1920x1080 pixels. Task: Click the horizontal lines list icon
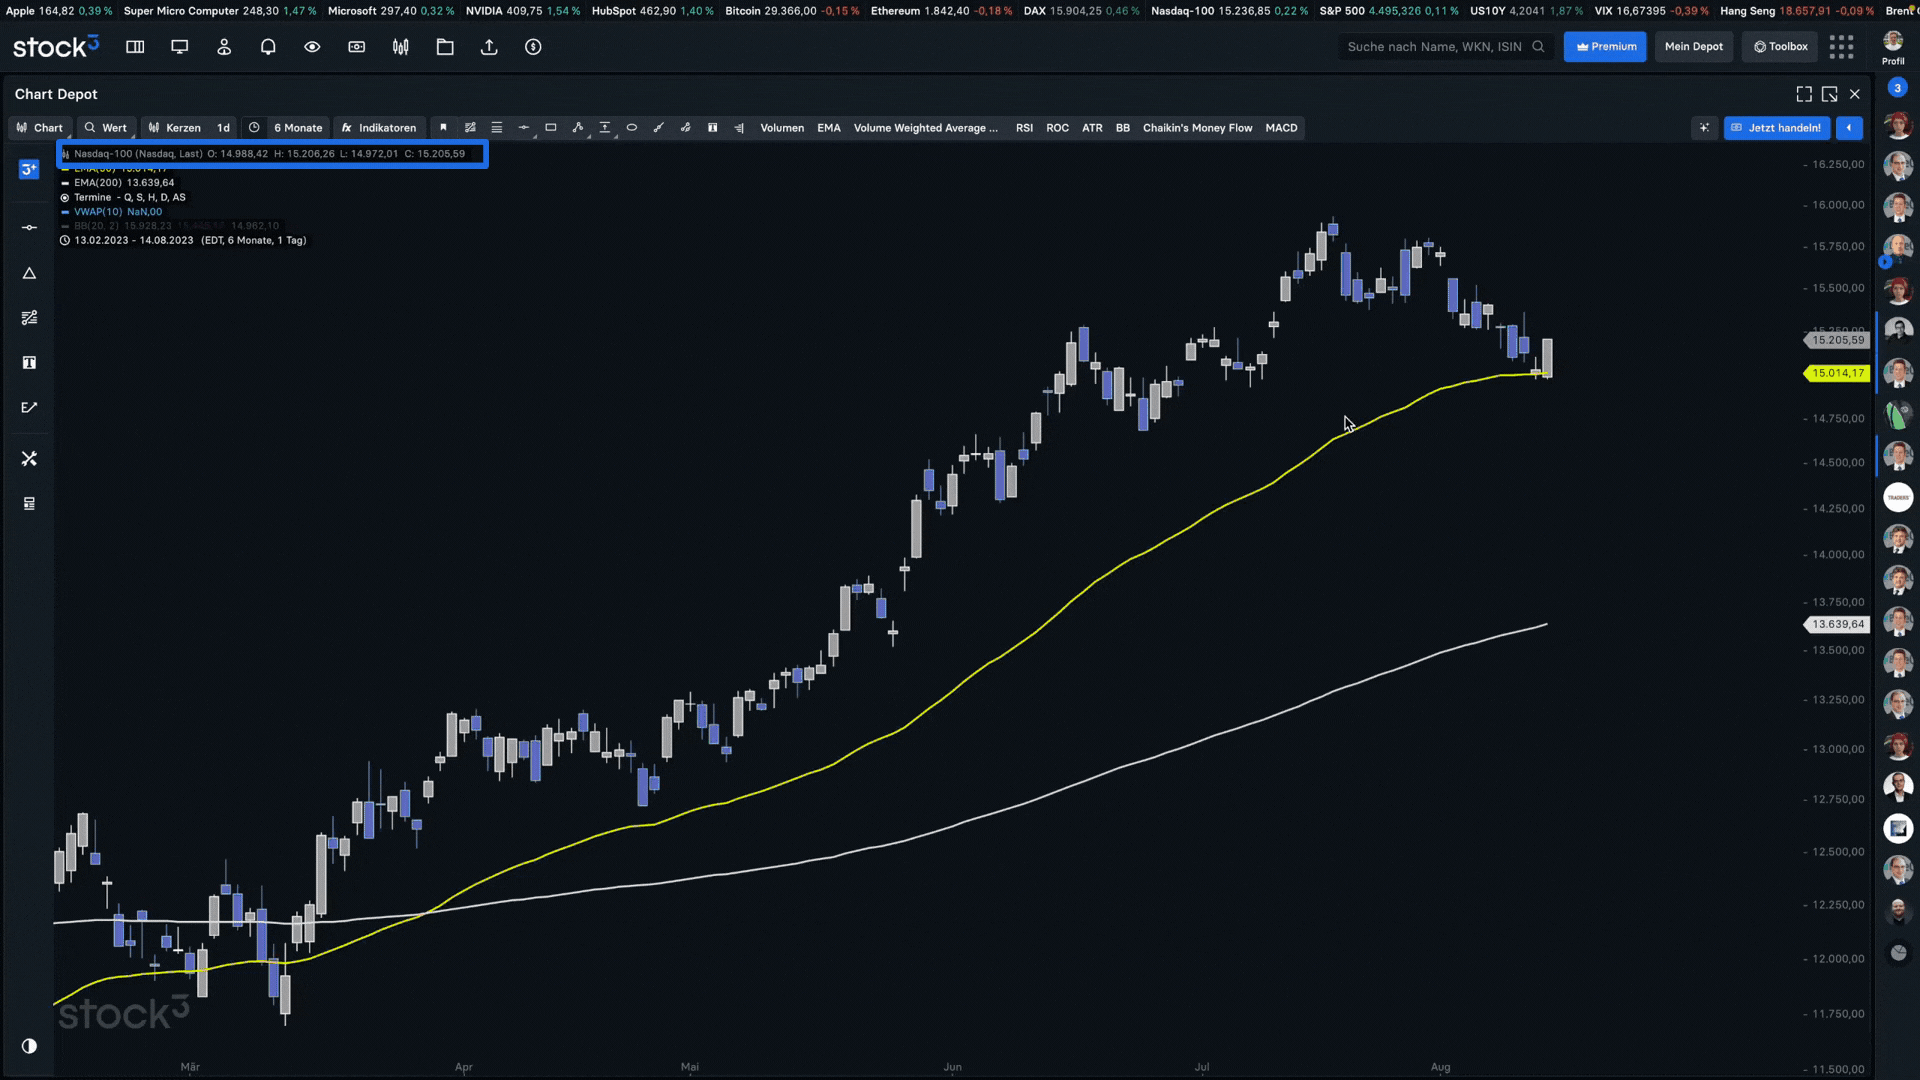click(497, 128)
